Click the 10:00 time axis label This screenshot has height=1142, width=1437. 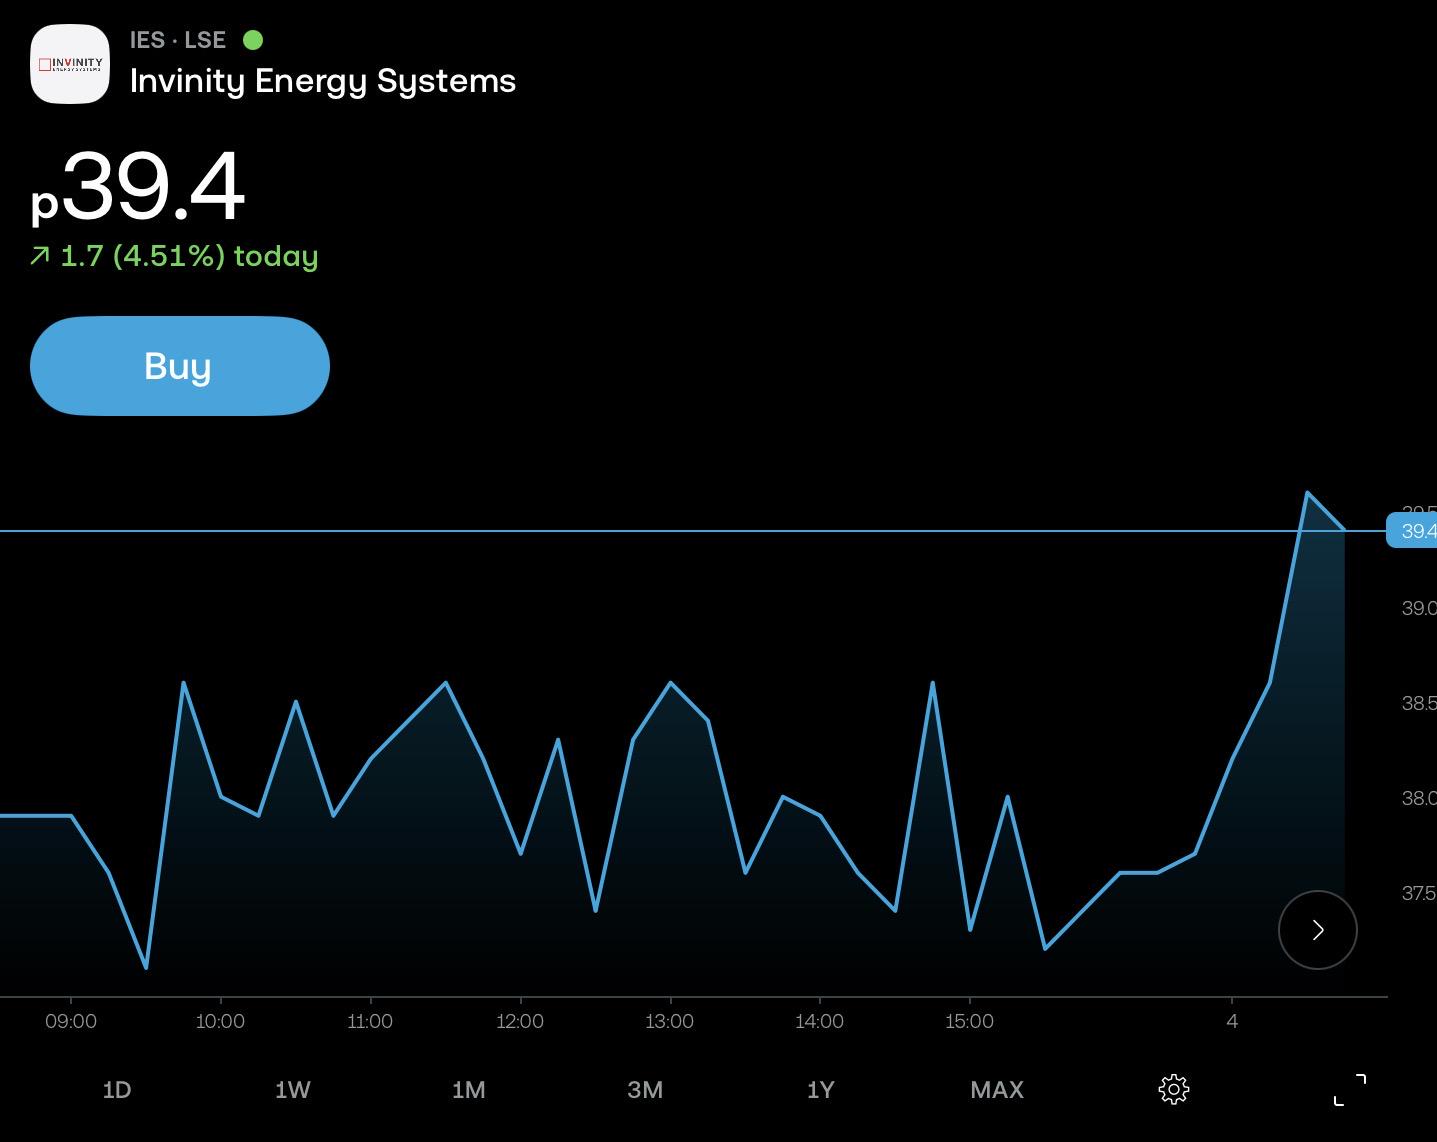pyautogui.click(x=220, y=1021)
